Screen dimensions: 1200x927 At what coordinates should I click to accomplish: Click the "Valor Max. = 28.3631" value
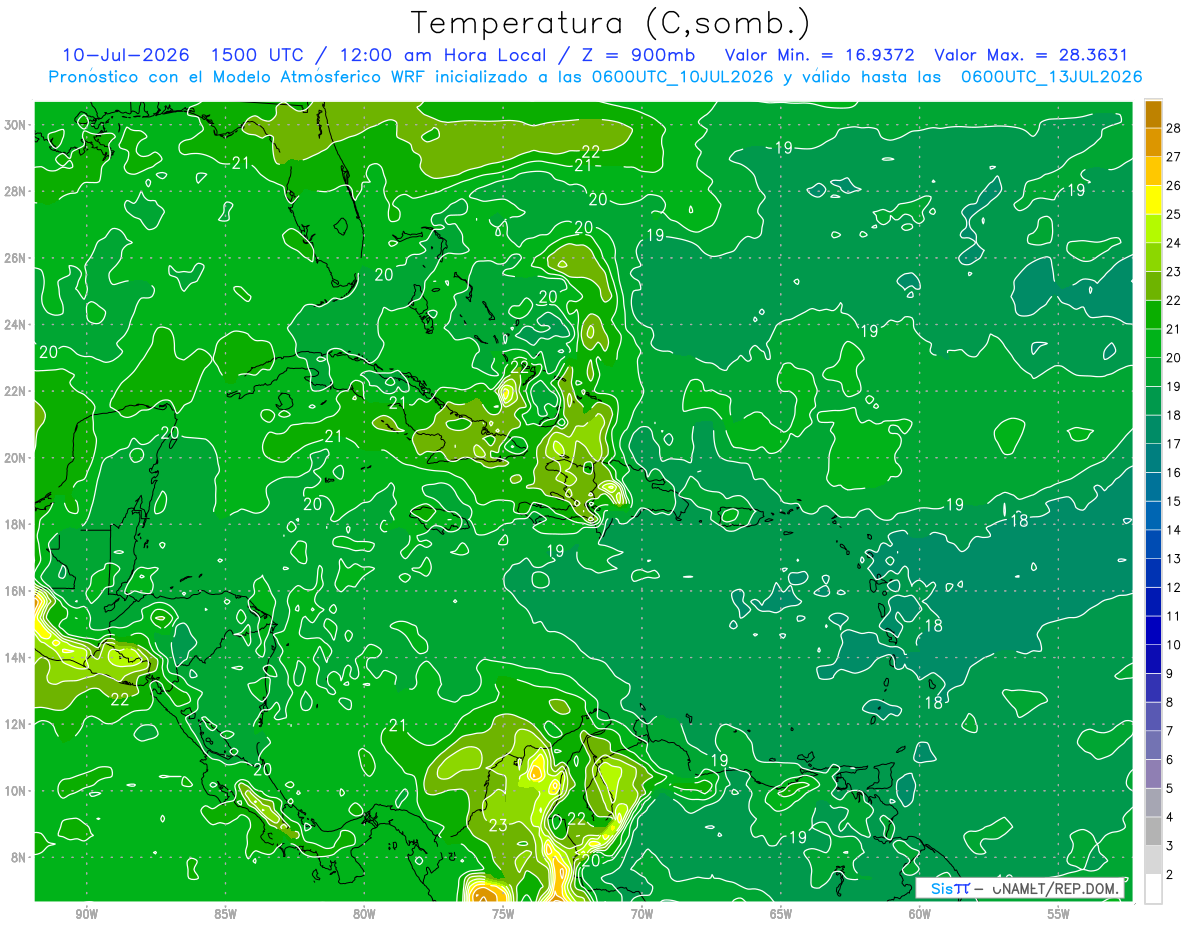(1031, 55)
